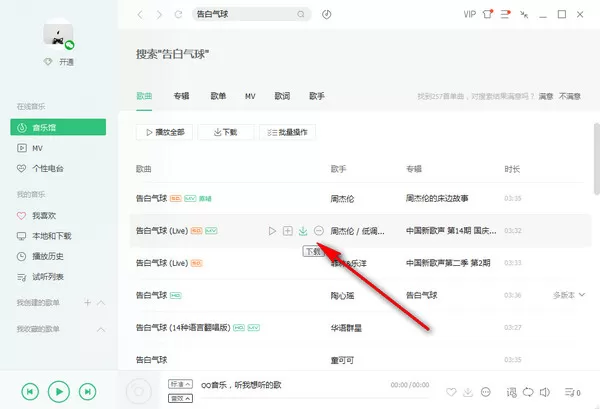The image size is (600, 409).
Task: Select the 歌词 tab
Action: click(x=282, y=96)
